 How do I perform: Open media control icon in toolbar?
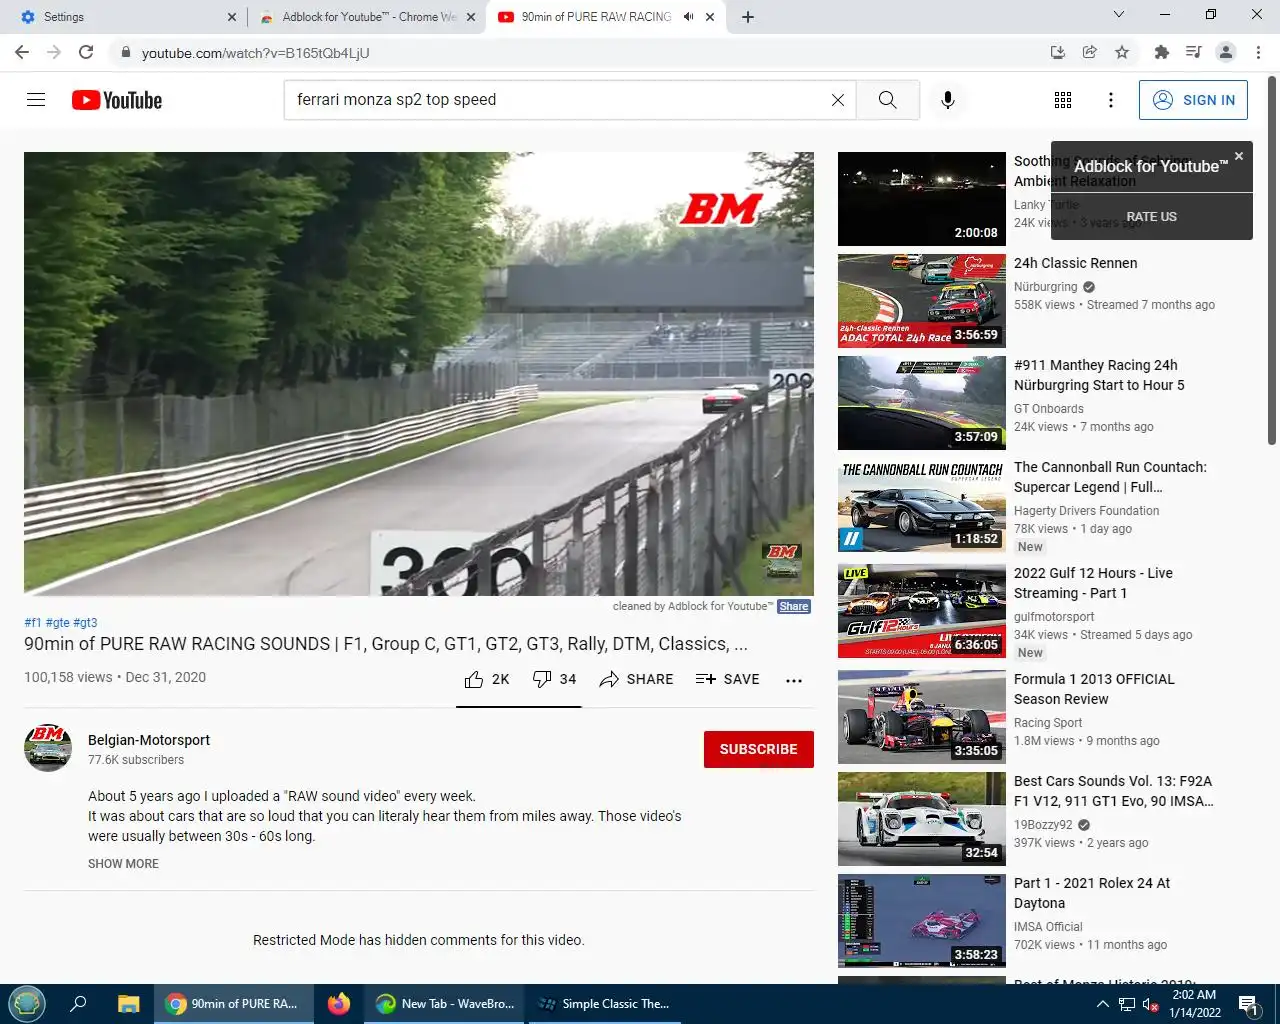1193,52
